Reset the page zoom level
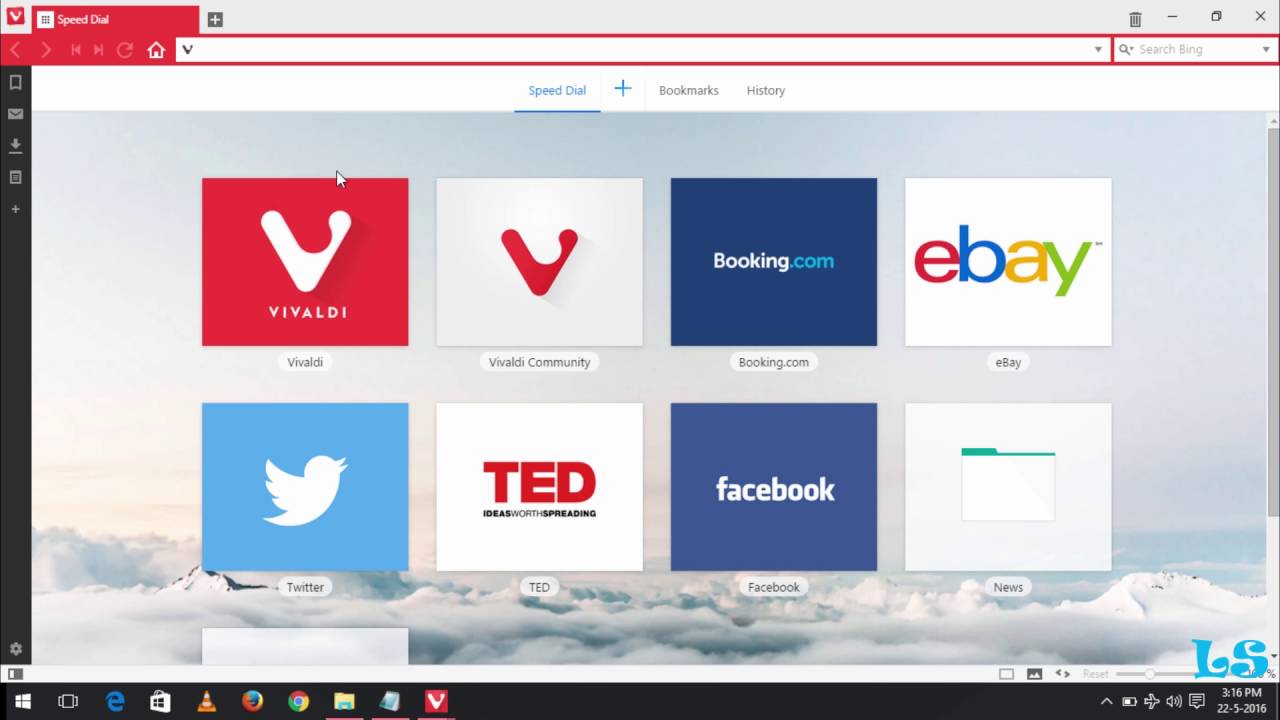The image size is (1280, 720). point(1095,674)
